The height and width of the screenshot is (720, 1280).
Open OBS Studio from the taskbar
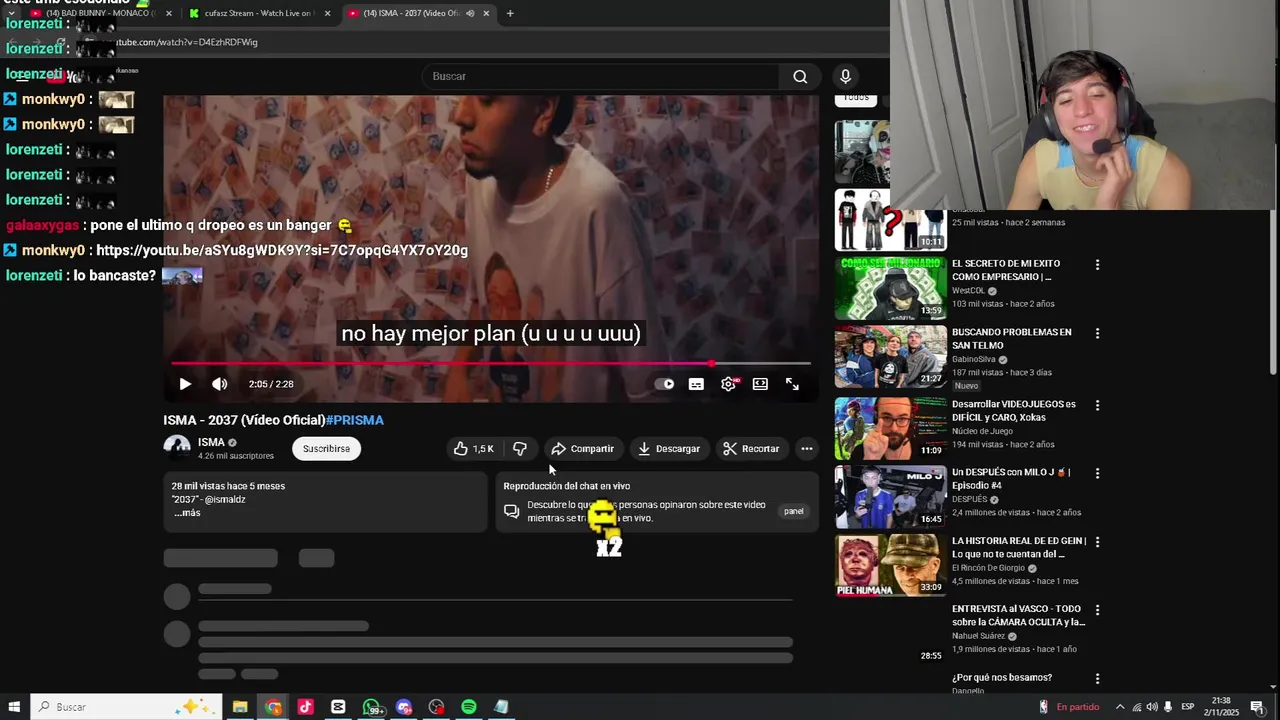click(x=436, y=707)
